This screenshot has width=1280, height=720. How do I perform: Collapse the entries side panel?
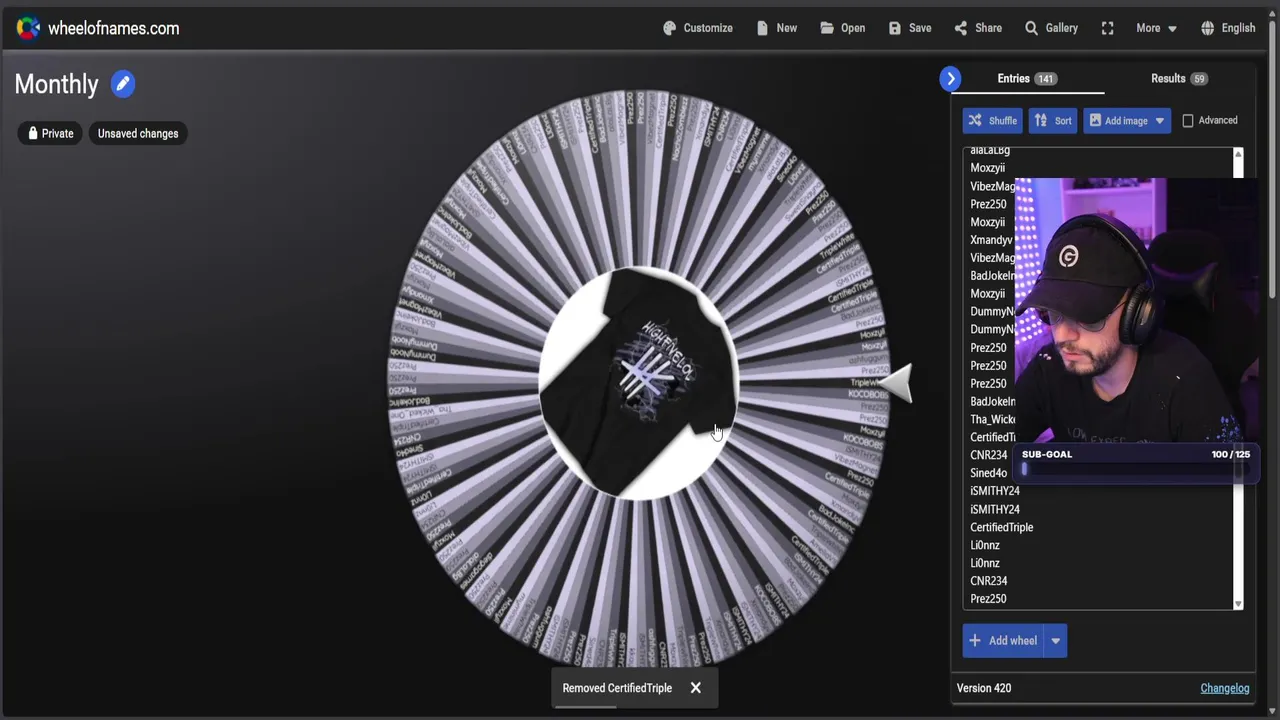pos(951,78)
